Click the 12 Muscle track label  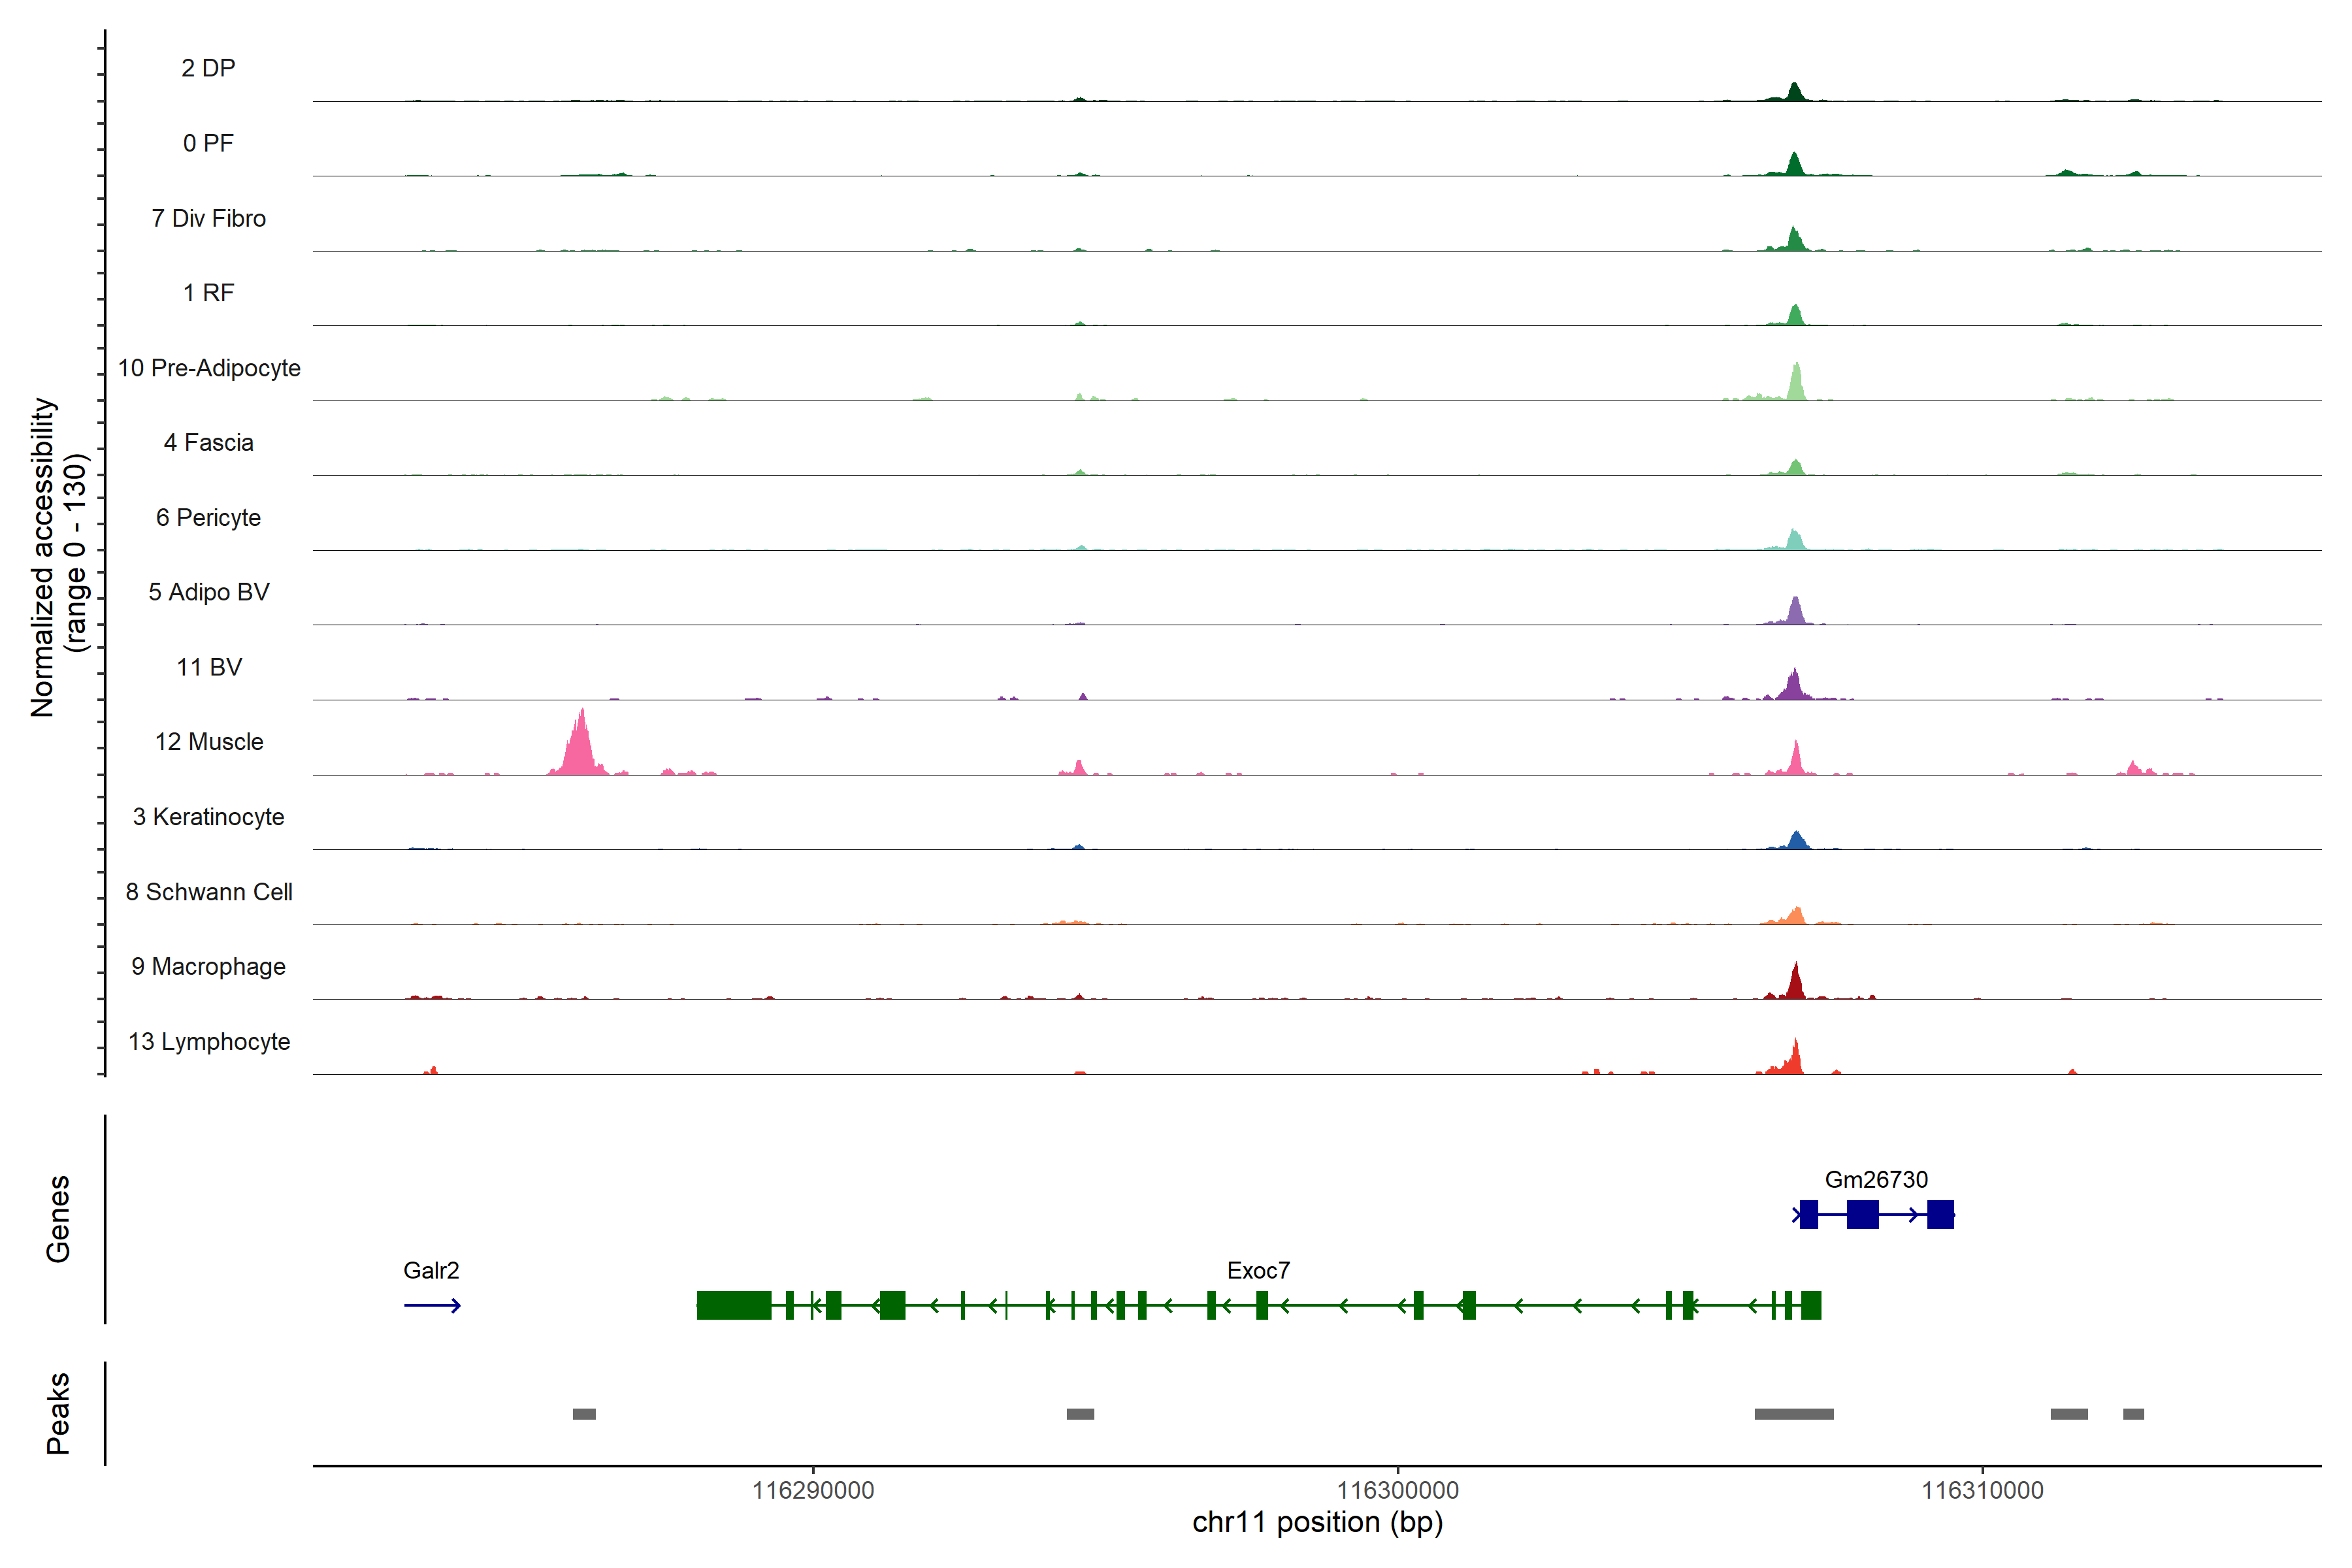point(209,742)
